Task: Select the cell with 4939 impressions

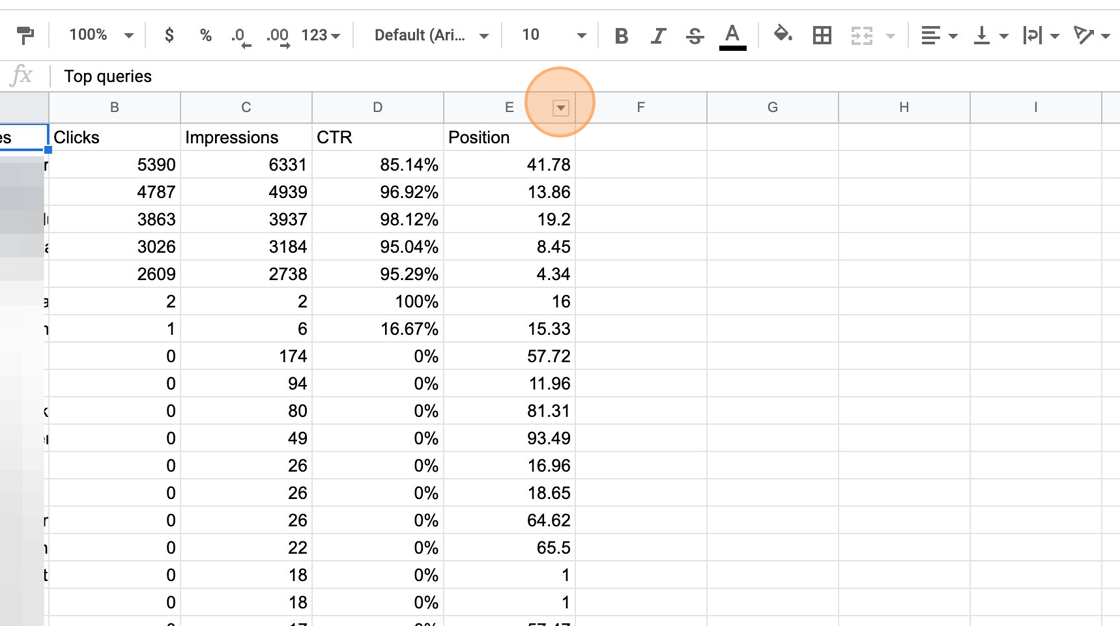Action: [x=246, y=192]
